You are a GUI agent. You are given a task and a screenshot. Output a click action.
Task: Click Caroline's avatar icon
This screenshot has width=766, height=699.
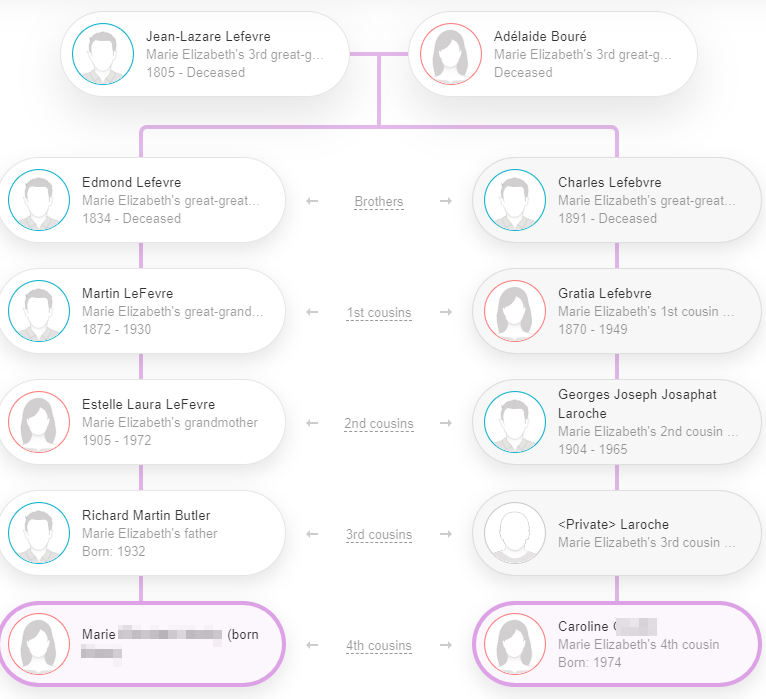click(x=514, y=644)
